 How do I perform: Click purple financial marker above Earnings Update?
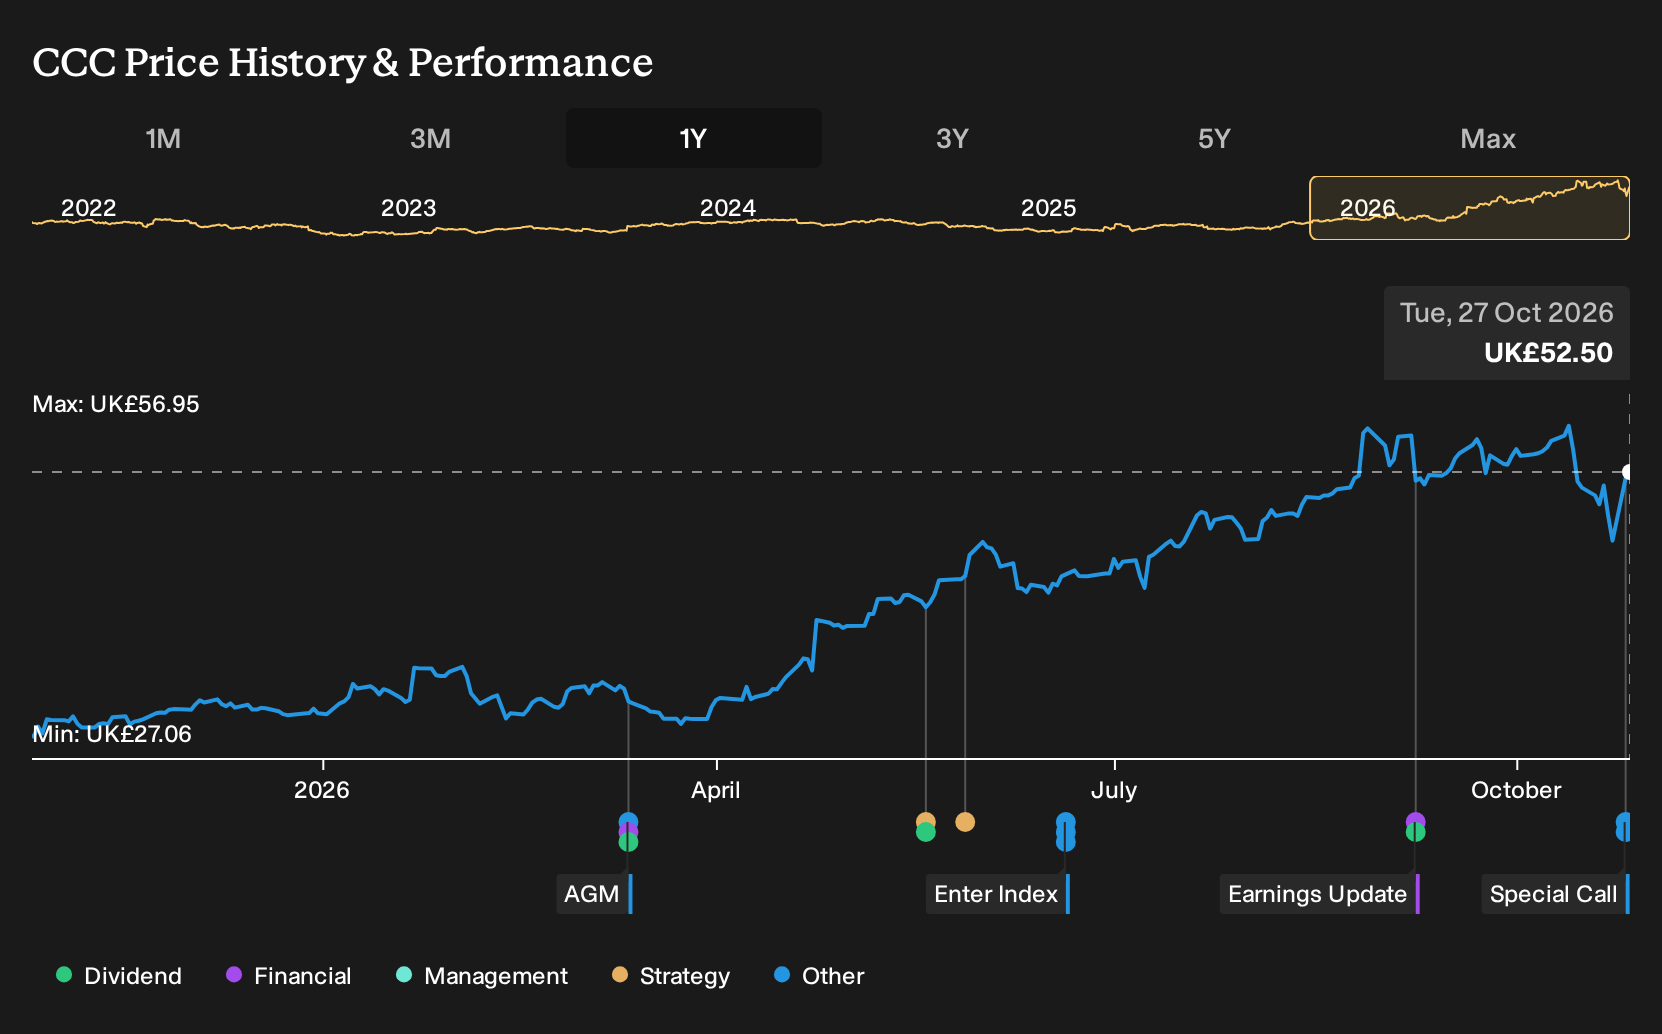point(1415,820)
